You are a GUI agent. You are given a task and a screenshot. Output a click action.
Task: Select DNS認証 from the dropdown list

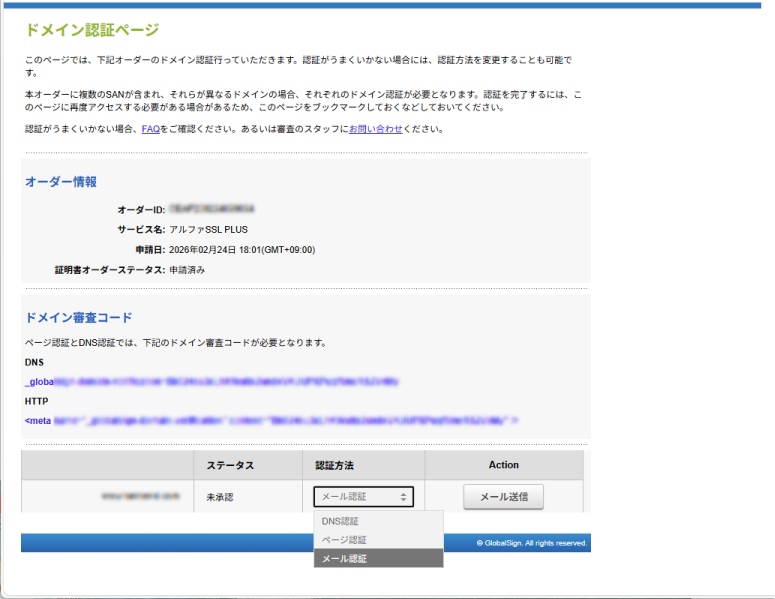pos(340,521)
